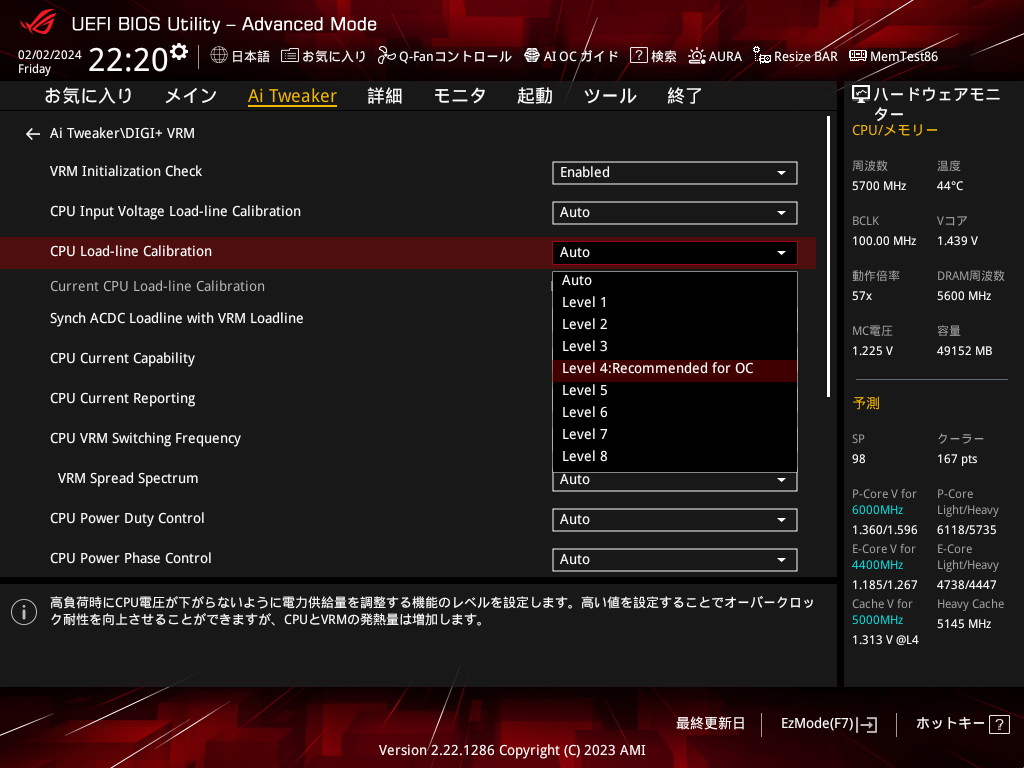The width and height of the screenshot is (1024, 768).
Task: Switch to the お気に入り main tab
Action: click(x=89, y=96)
